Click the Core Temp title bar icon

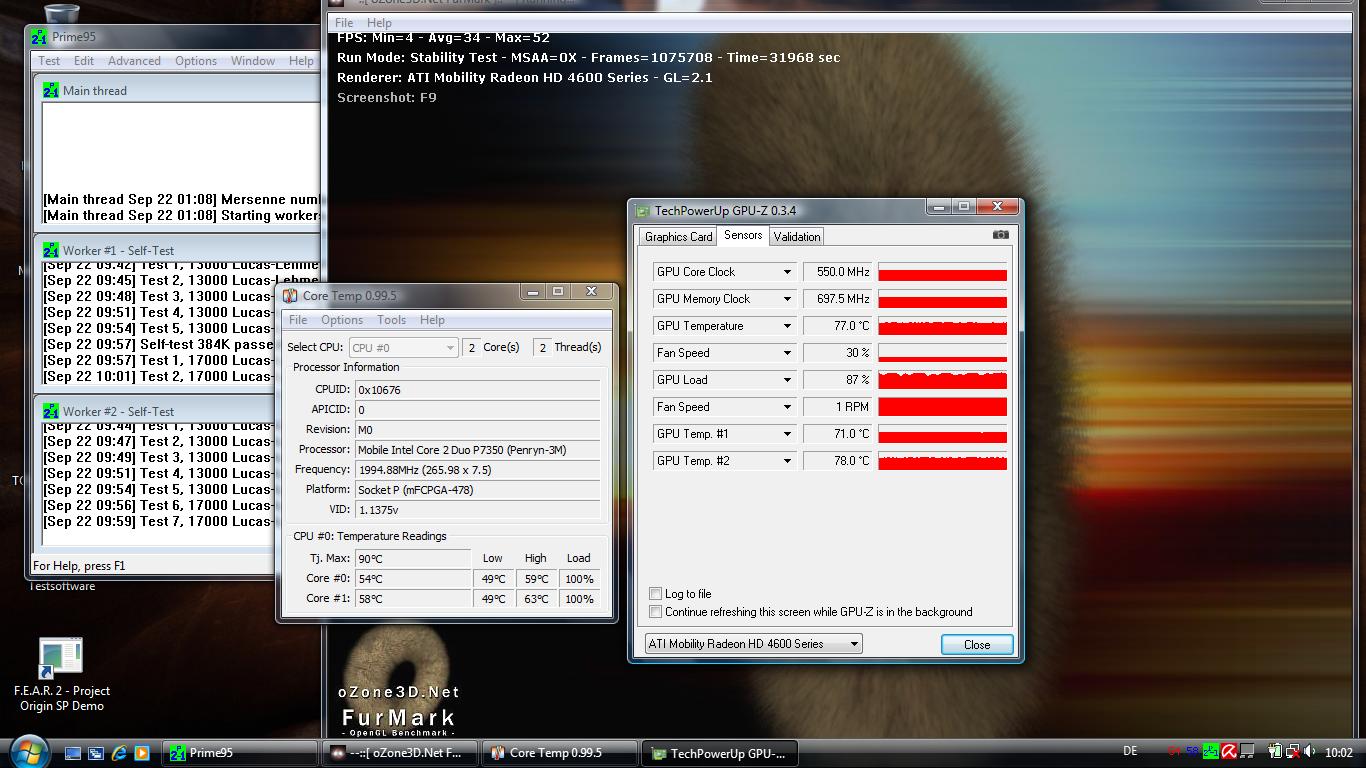click(x=290, y=295)
